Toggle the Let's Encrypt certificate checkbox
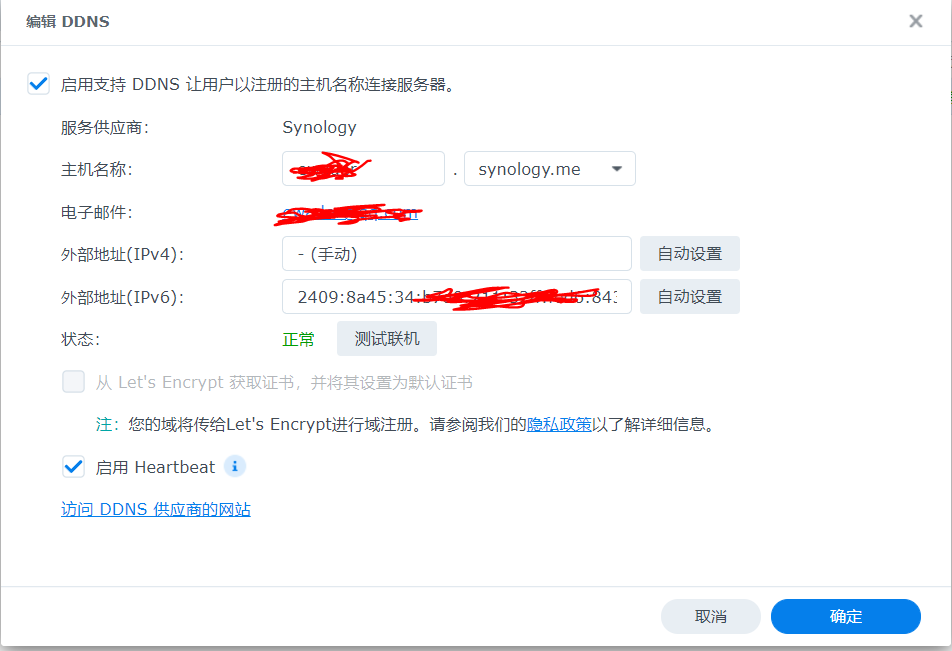This screenshot has height=651, width=952. (73, 382)
